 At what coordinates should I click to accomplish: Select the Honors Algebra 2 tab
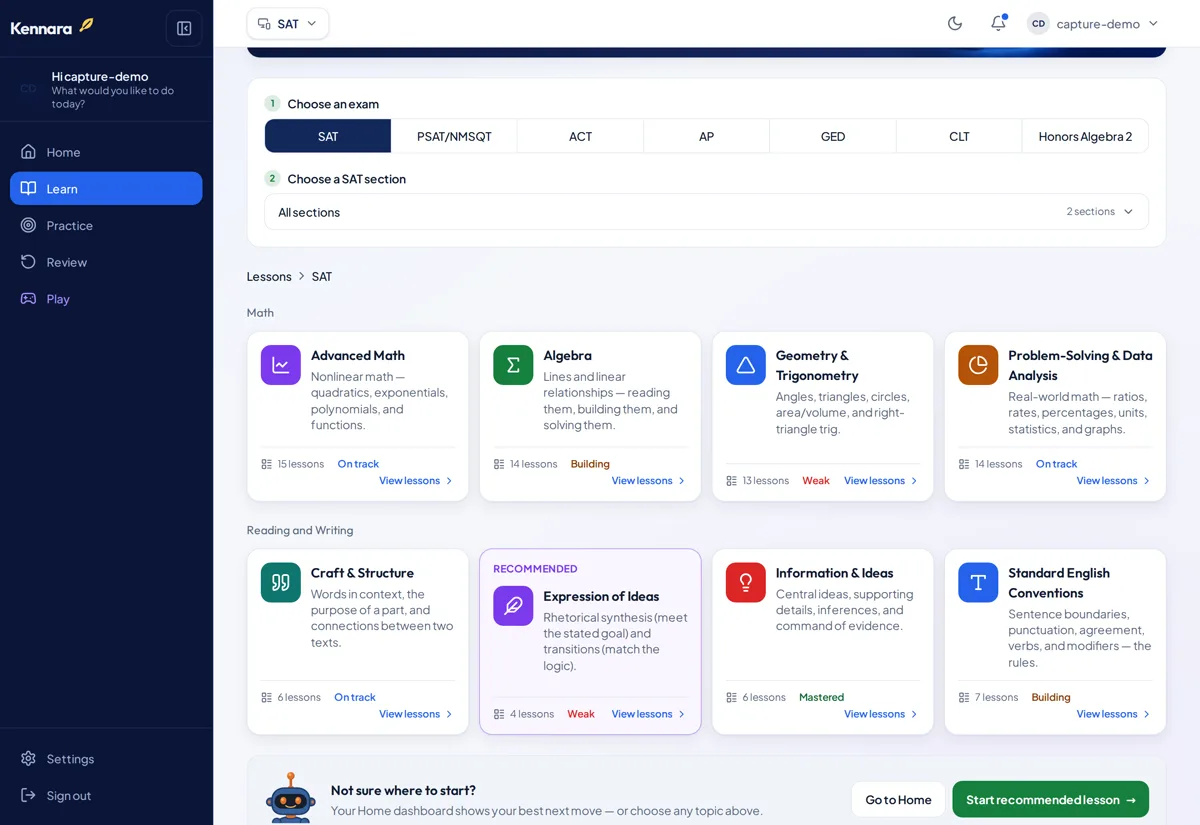point(1085,136)
